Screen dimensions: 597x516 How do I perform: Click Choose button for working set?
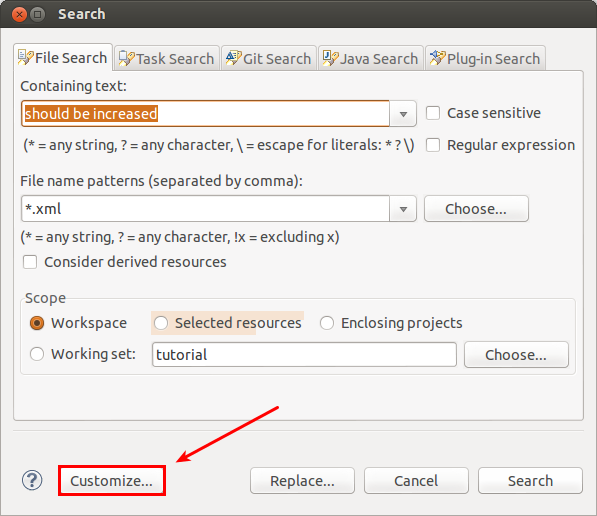tap(516, 355)
